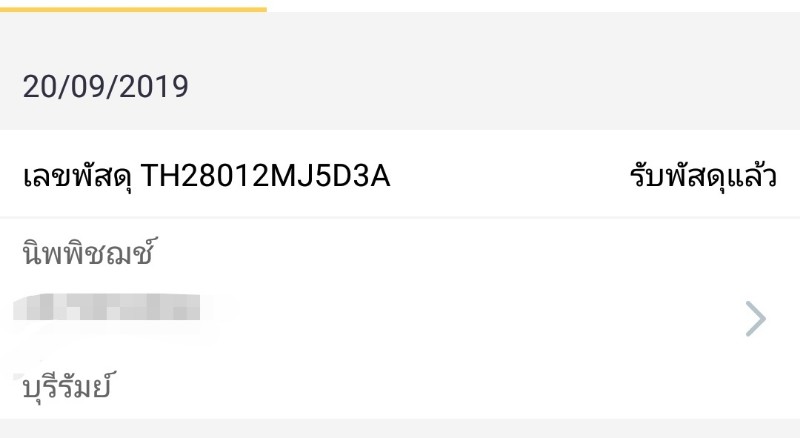Image resolution: width=800 pixels, height=438 pixels.
Task: Open parcel details with the right chevron
Action: click(x=756, y=319)
